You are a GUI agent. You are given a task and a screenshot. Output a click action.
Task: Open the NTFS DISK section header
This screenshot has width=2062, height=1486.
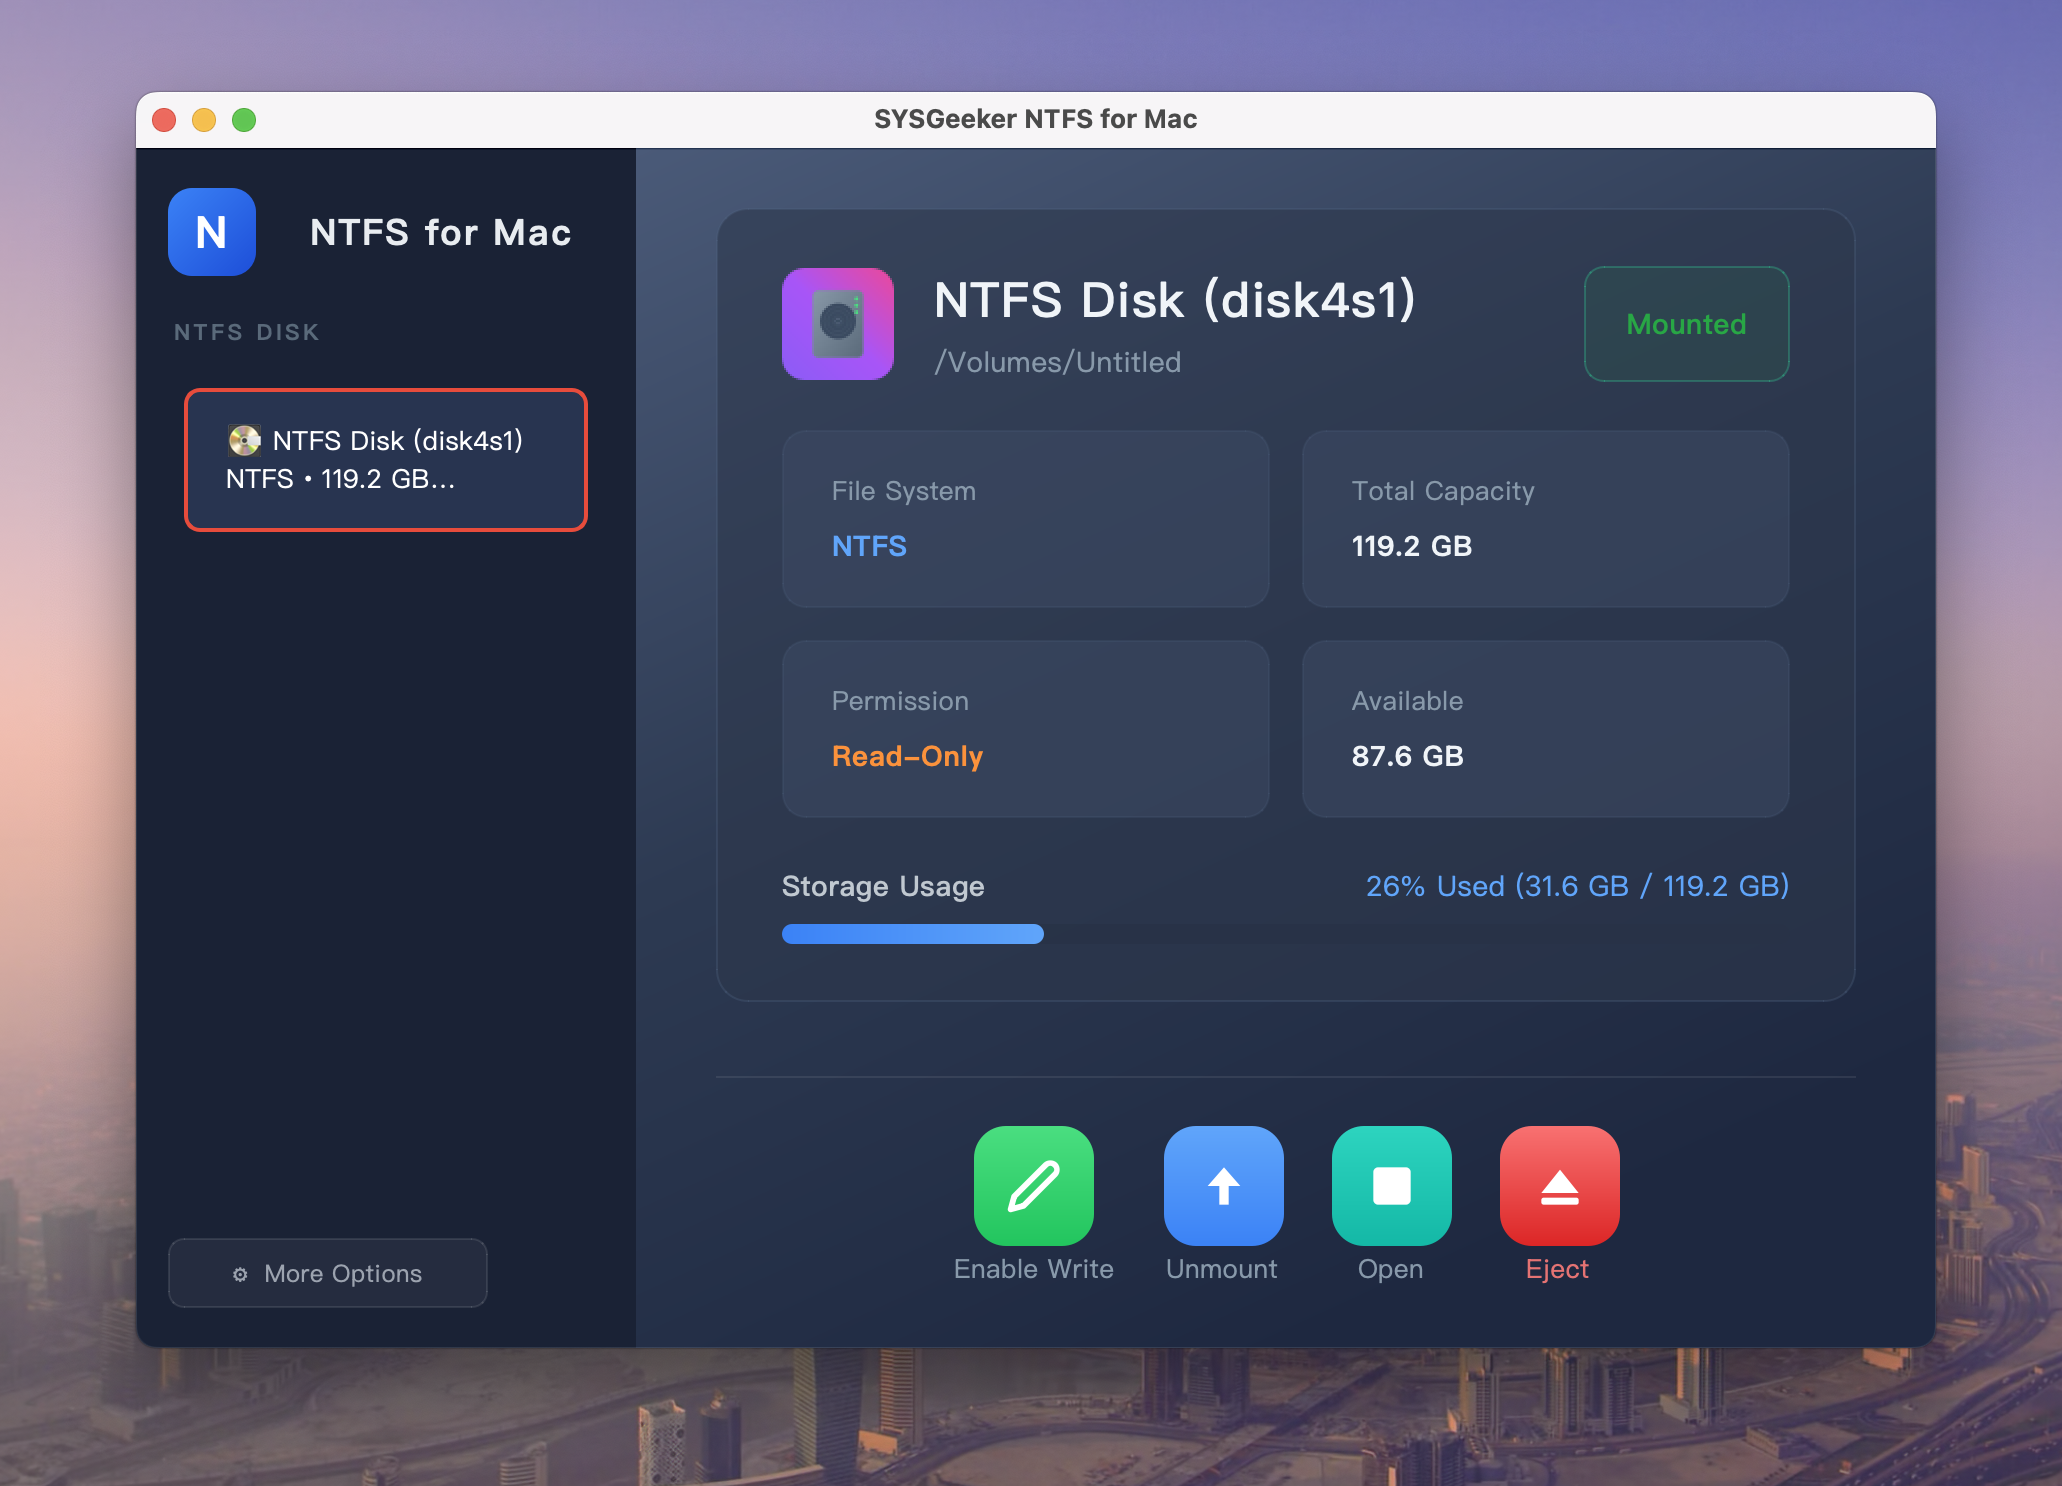pos(246,331)
